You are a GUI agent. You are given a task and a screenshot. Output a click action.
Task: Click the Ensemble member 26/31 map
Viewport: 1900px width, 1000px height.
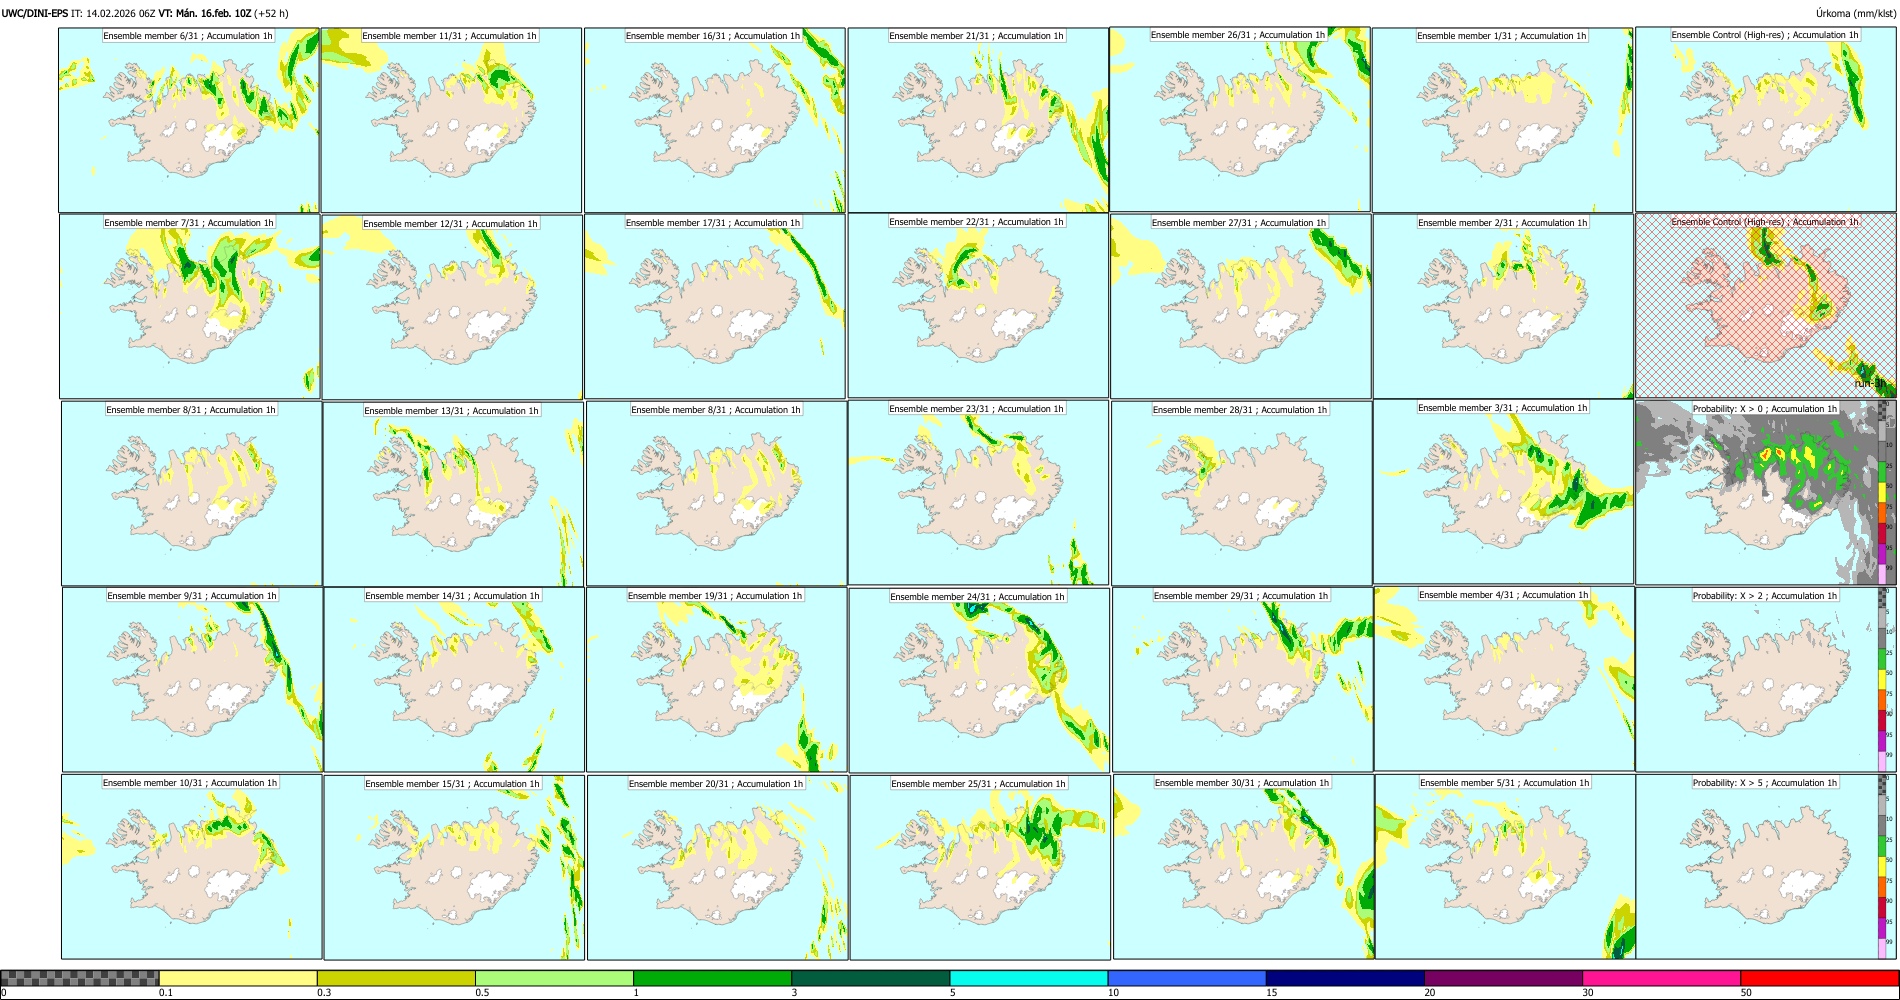(x=1241, y=119)
